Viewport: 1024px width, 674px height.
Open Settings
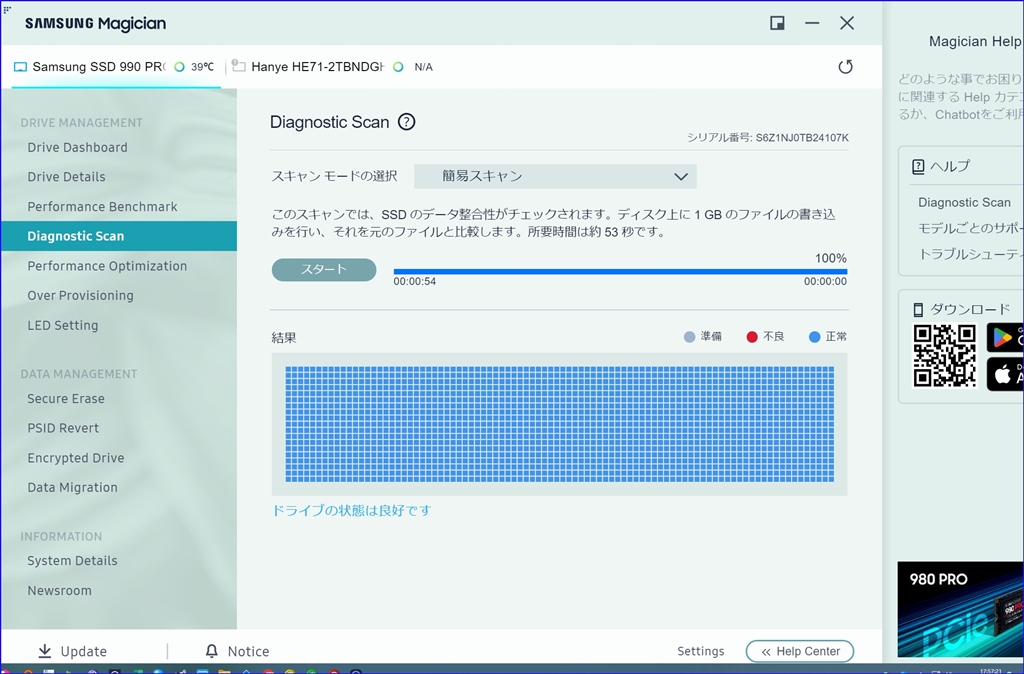701,650
